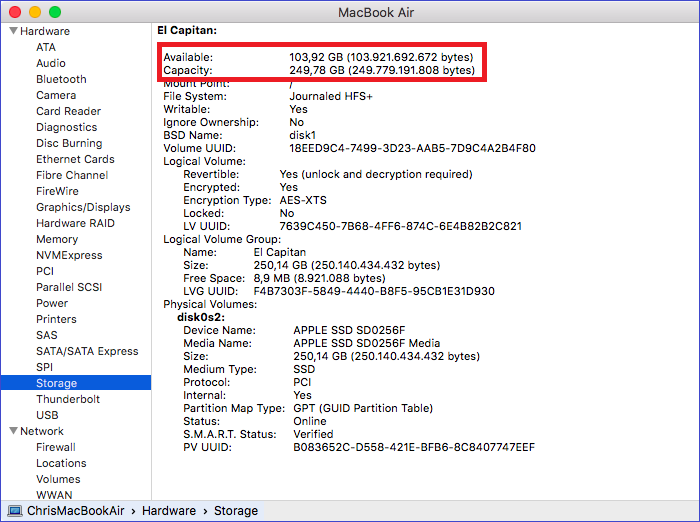
Task: Click the Journaled HFS+ file system value
Action: 331,96
